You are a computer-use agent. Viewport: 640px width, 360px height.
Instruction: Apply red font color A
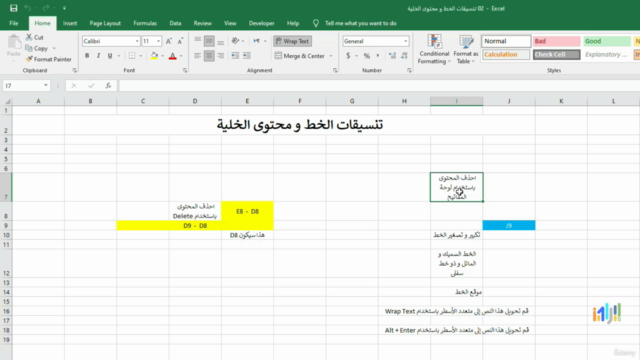(x=173, y=56)
